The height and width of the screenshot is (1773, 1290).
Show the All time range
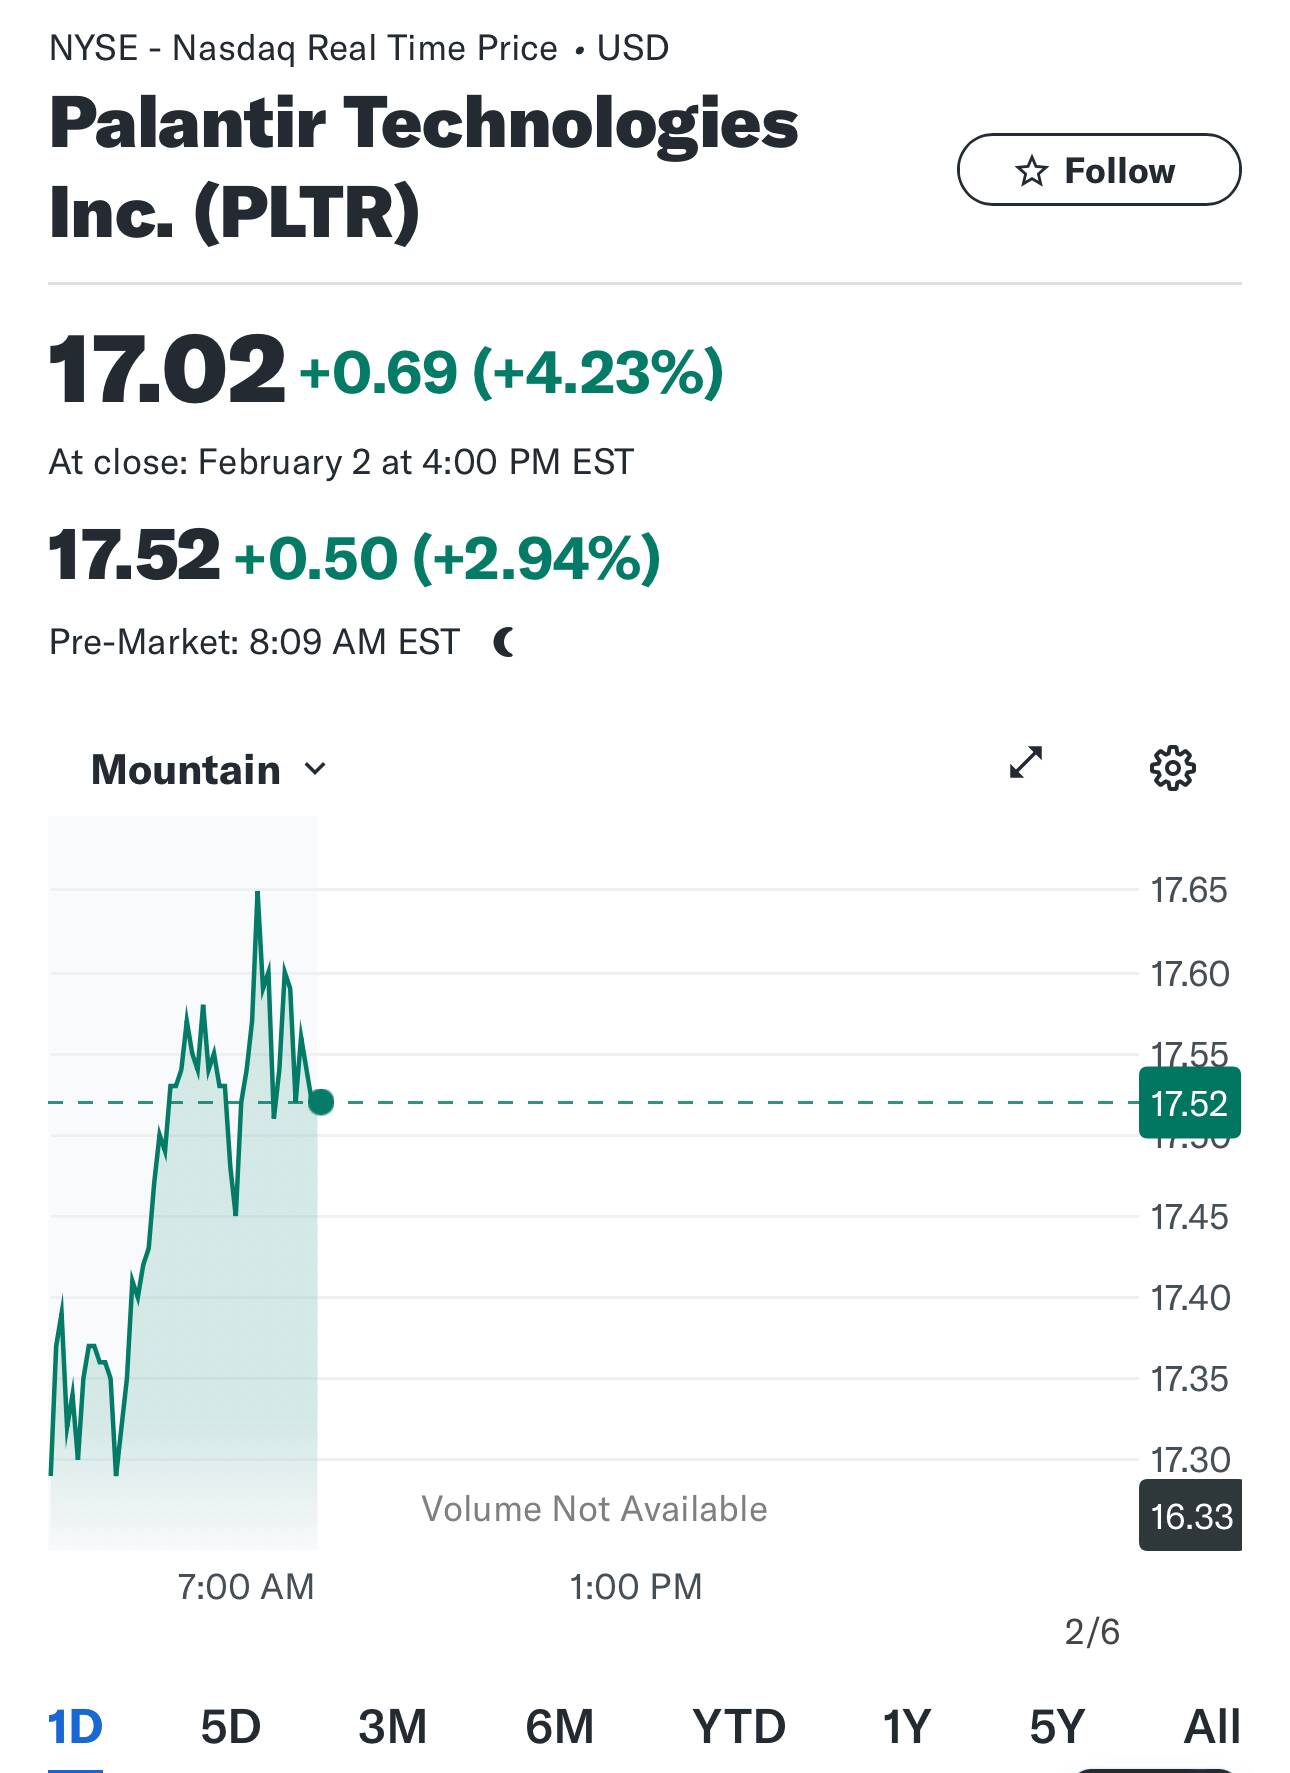pyautogui.click(x=1211, y=1727)
